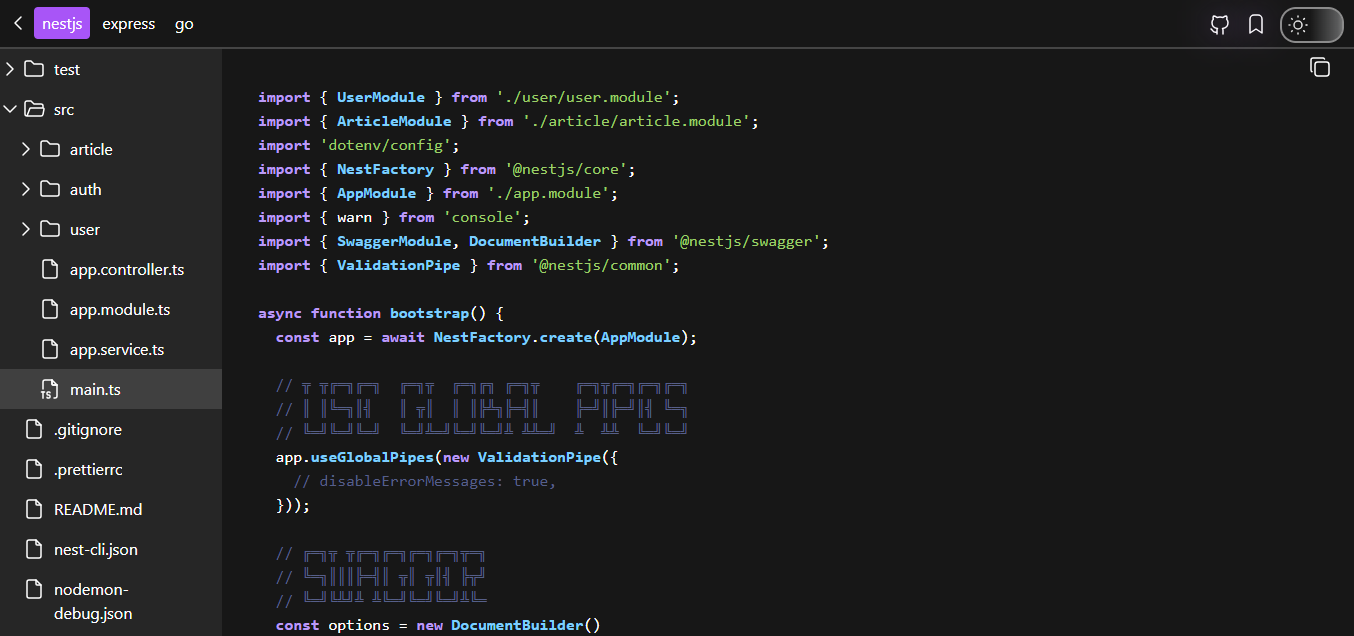This screenshot has height=636, width=1354.
Task: Open nest-cli.json file
Action: coord(96,549)
